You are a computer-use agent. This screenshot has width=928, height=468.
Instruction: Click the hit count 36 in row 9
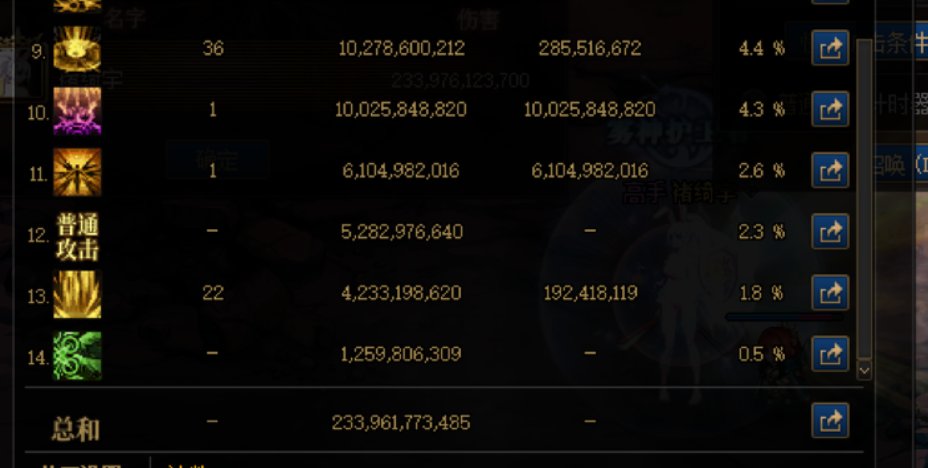point(212,48)
